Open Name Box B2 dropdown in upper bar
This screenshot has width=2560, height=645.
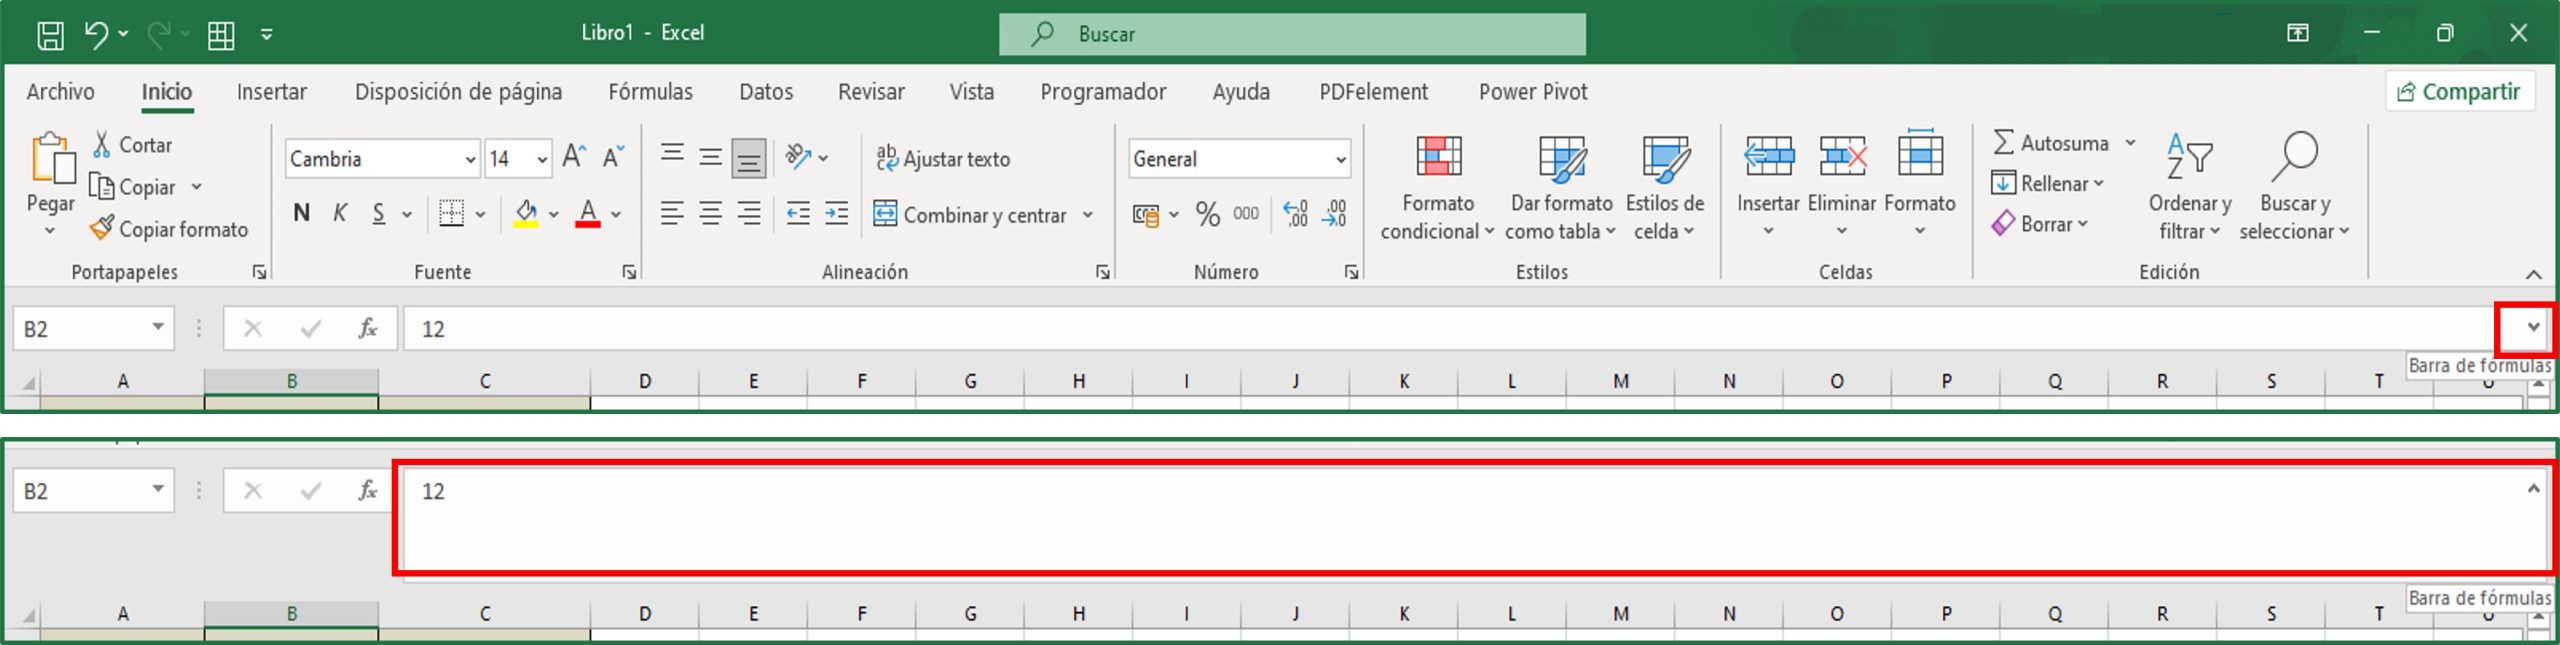[x=158, y=327]
